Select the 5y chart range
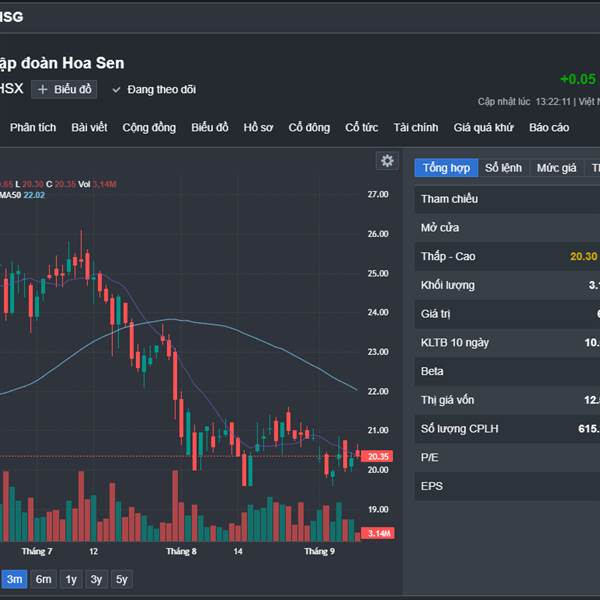 (122, 579)
